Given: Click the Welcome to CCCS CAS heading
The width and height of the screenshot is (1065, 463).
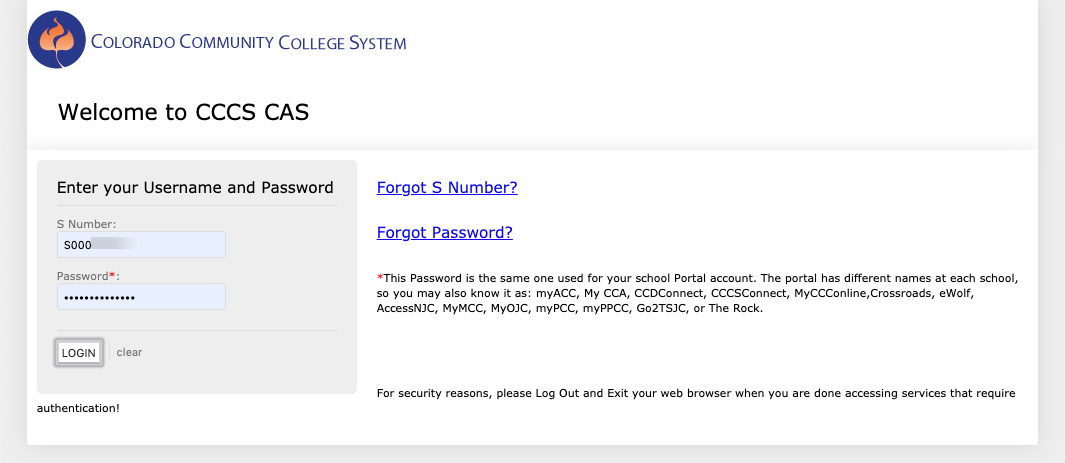Looking at the screenshot, I should point(183,112).
